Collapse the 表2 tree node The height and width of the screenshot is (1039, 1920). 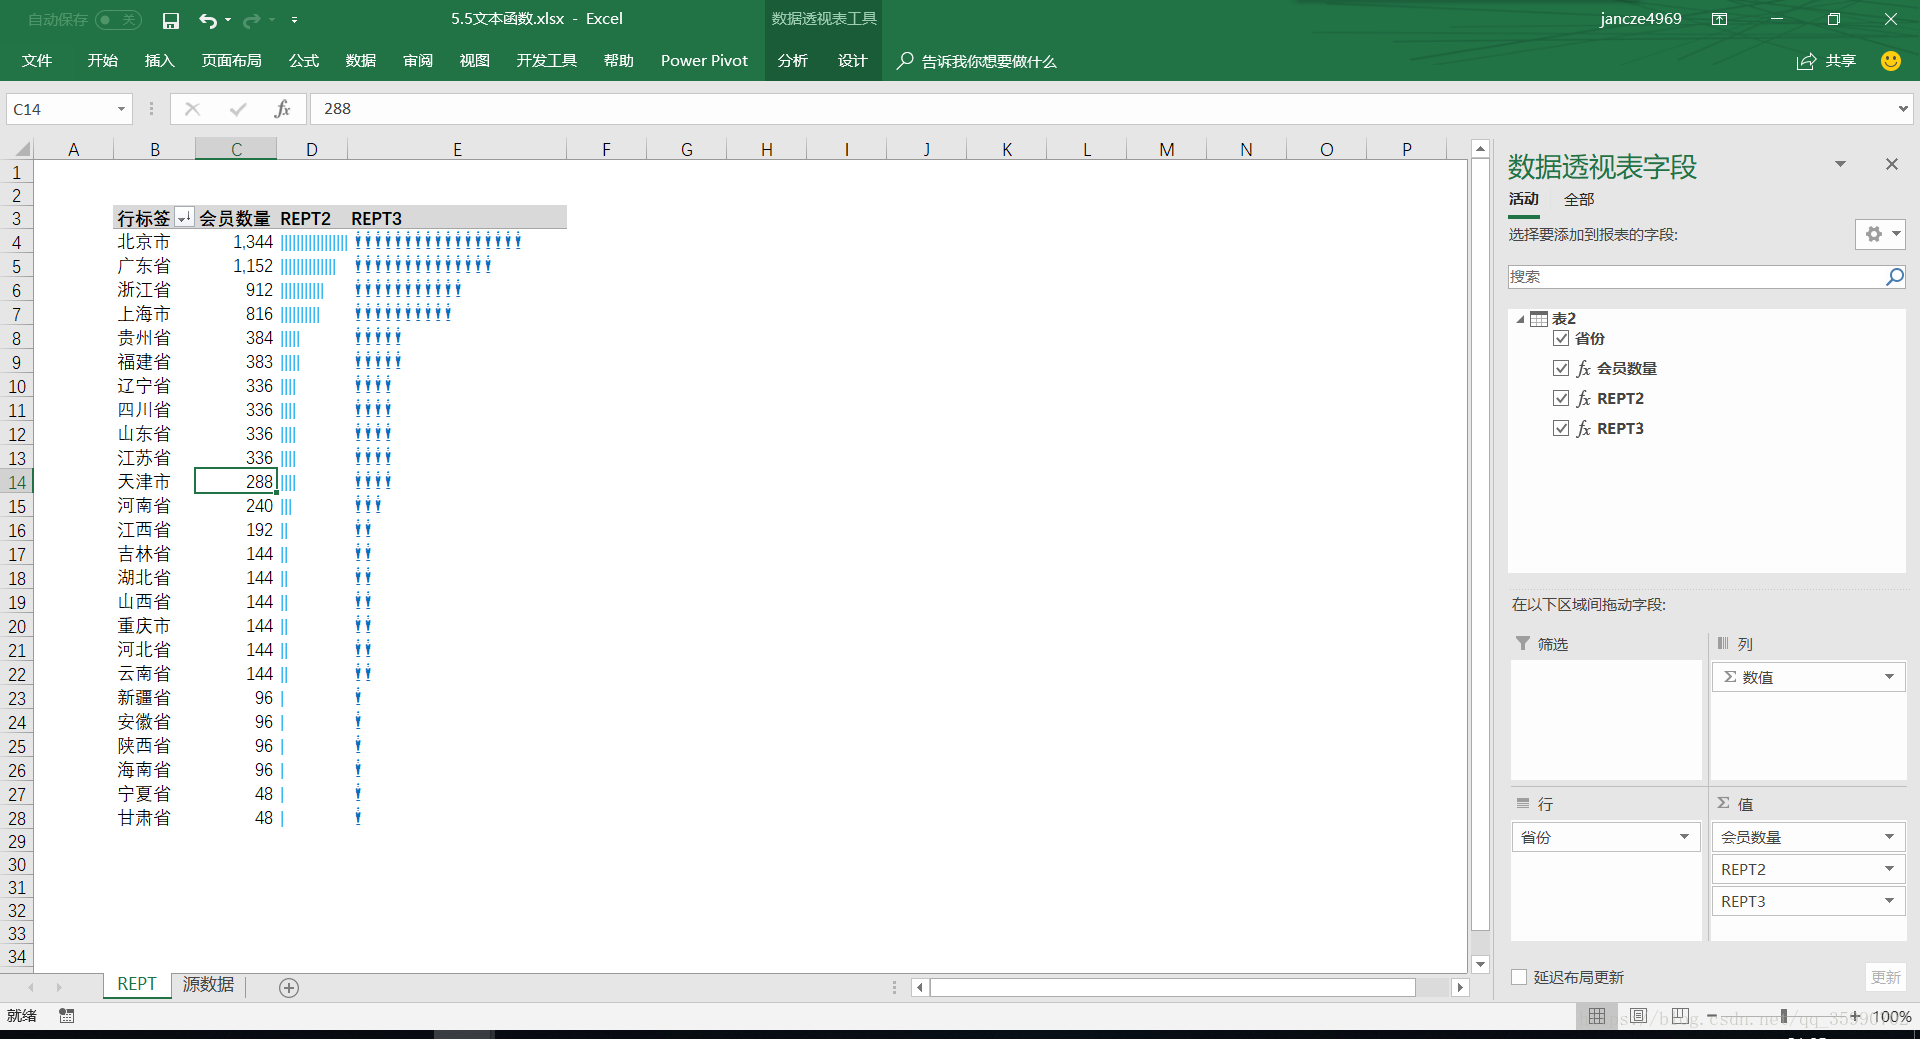1520,319
